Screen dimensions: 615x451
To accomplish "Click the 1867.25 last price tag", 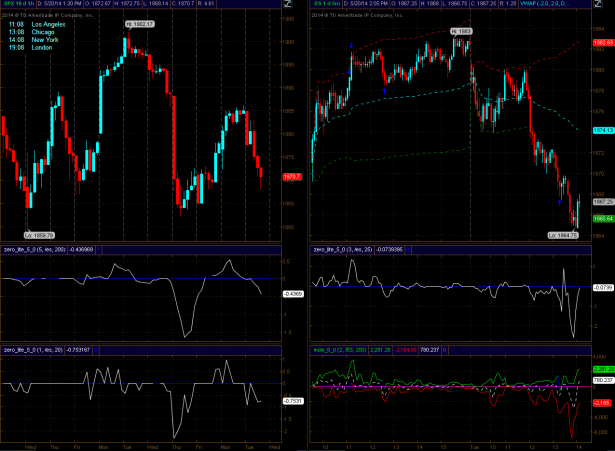I will (603, 202).
